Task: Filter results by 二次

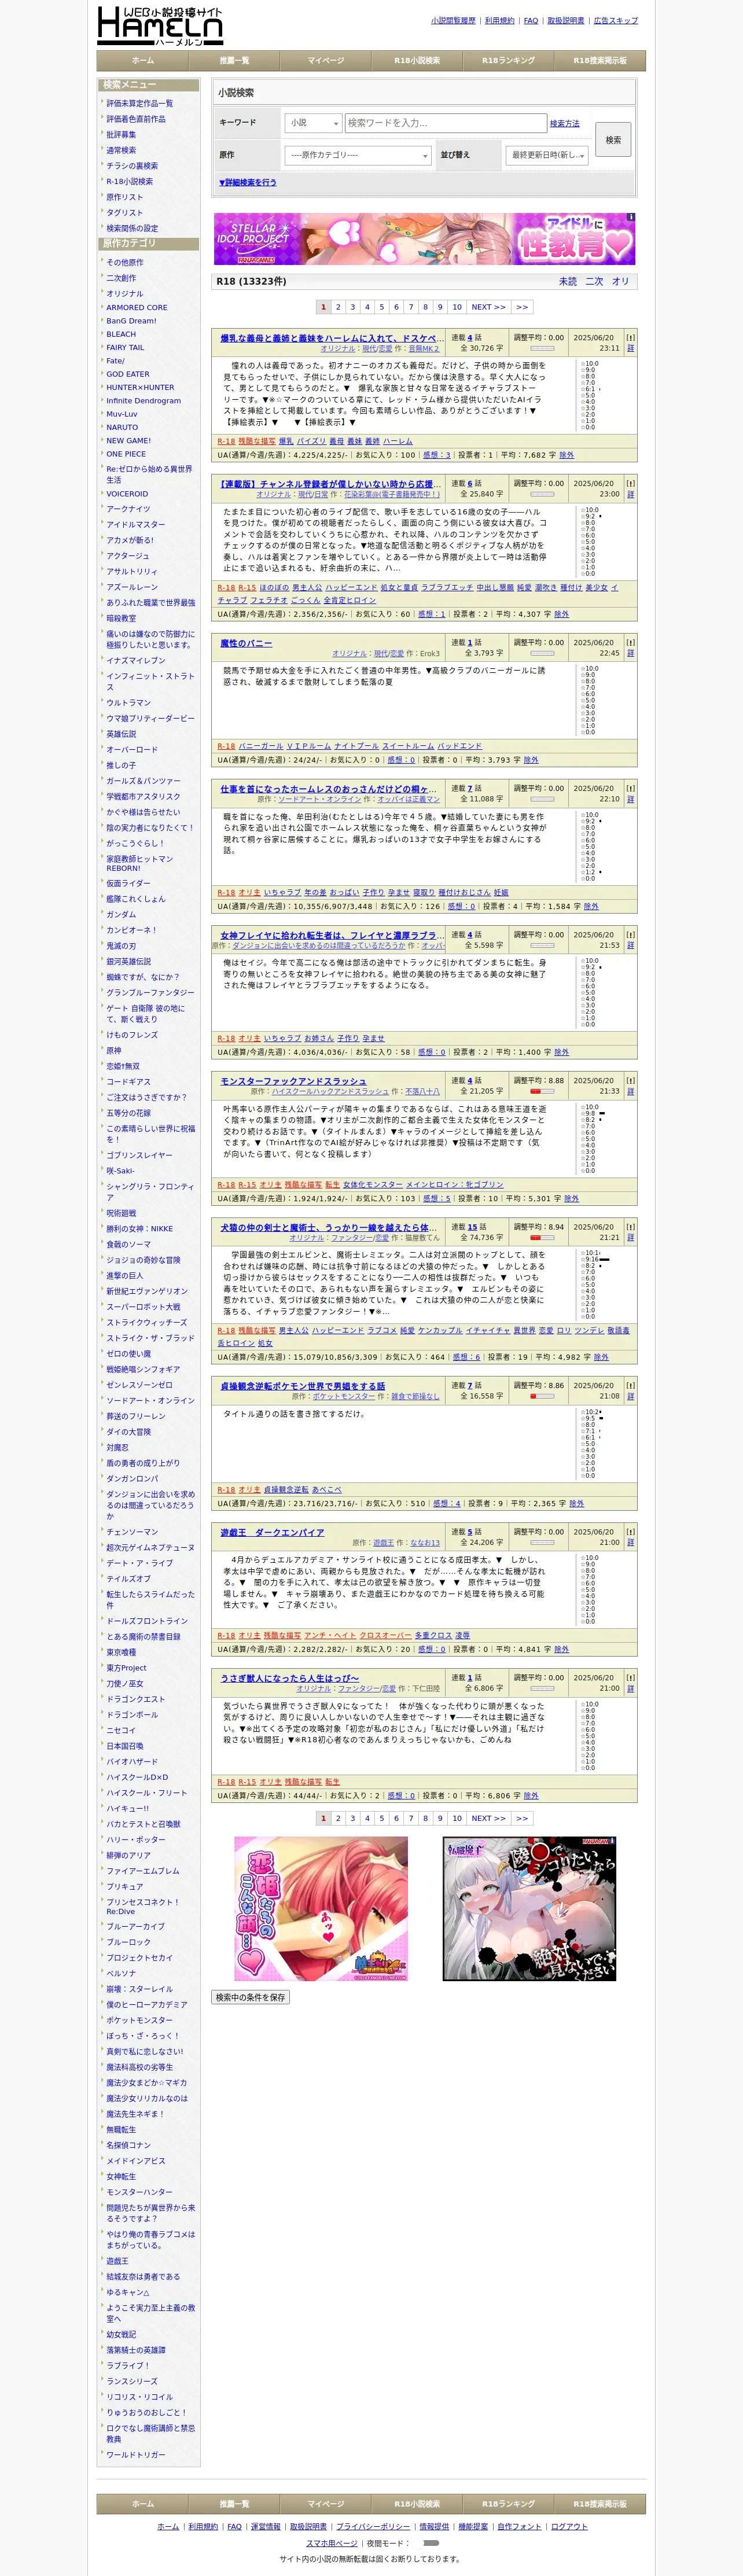Action: (594, 281)
